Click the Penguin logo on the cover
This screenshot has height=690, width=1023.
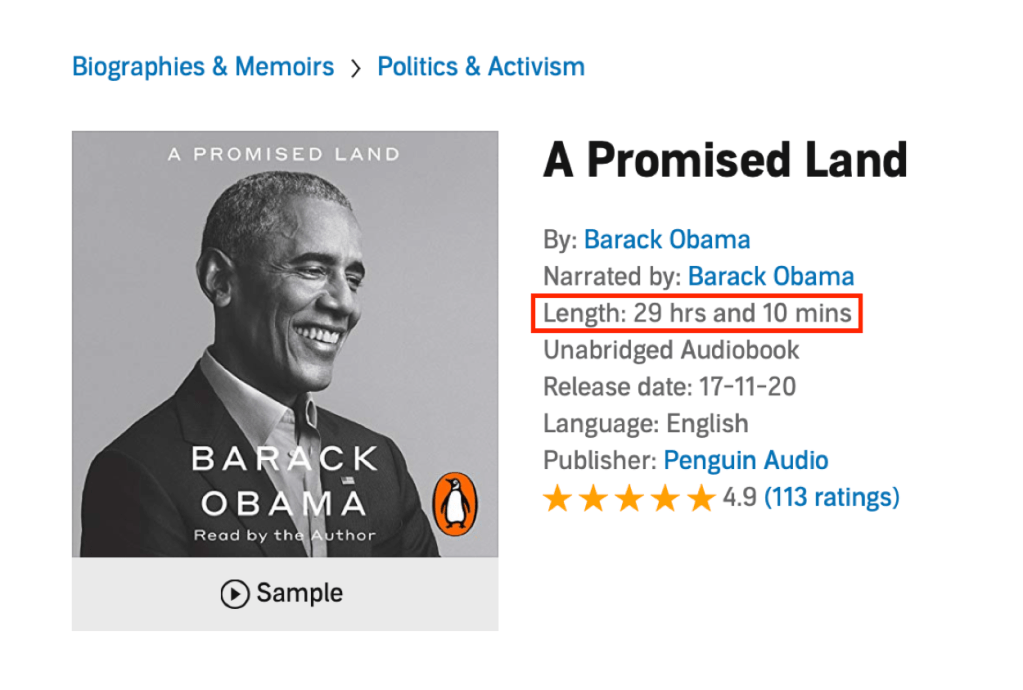coord(455,499)
